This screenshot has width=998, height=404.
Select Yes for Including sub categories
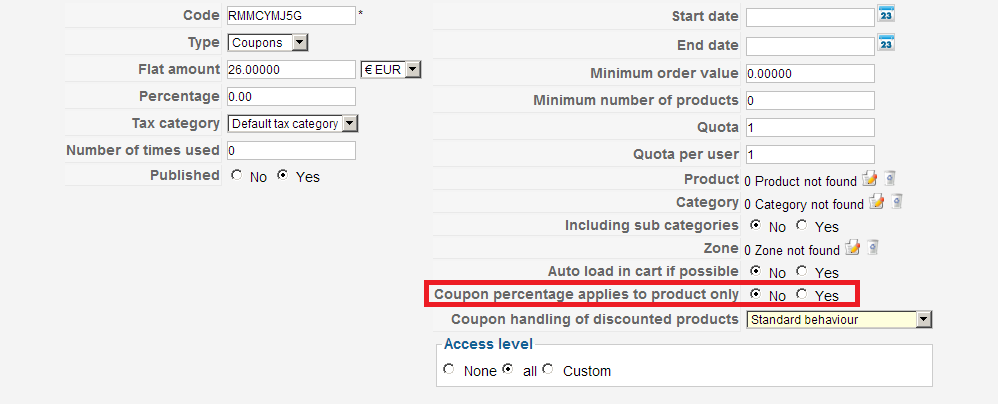(x=801, y=225)
